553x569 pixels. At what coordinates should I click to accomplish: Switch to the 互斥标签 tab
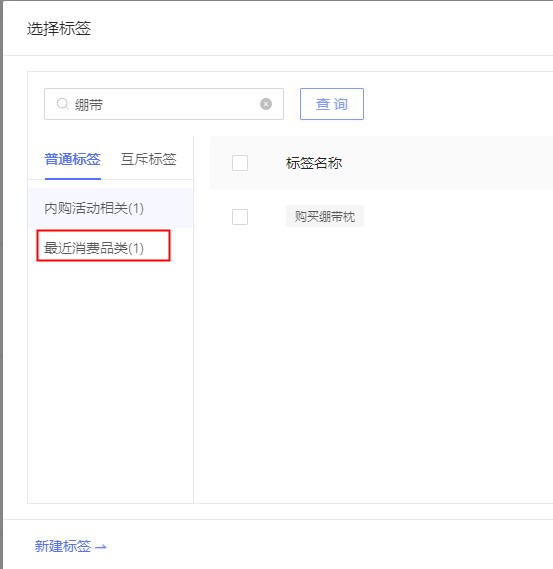(x=148, y=159)
